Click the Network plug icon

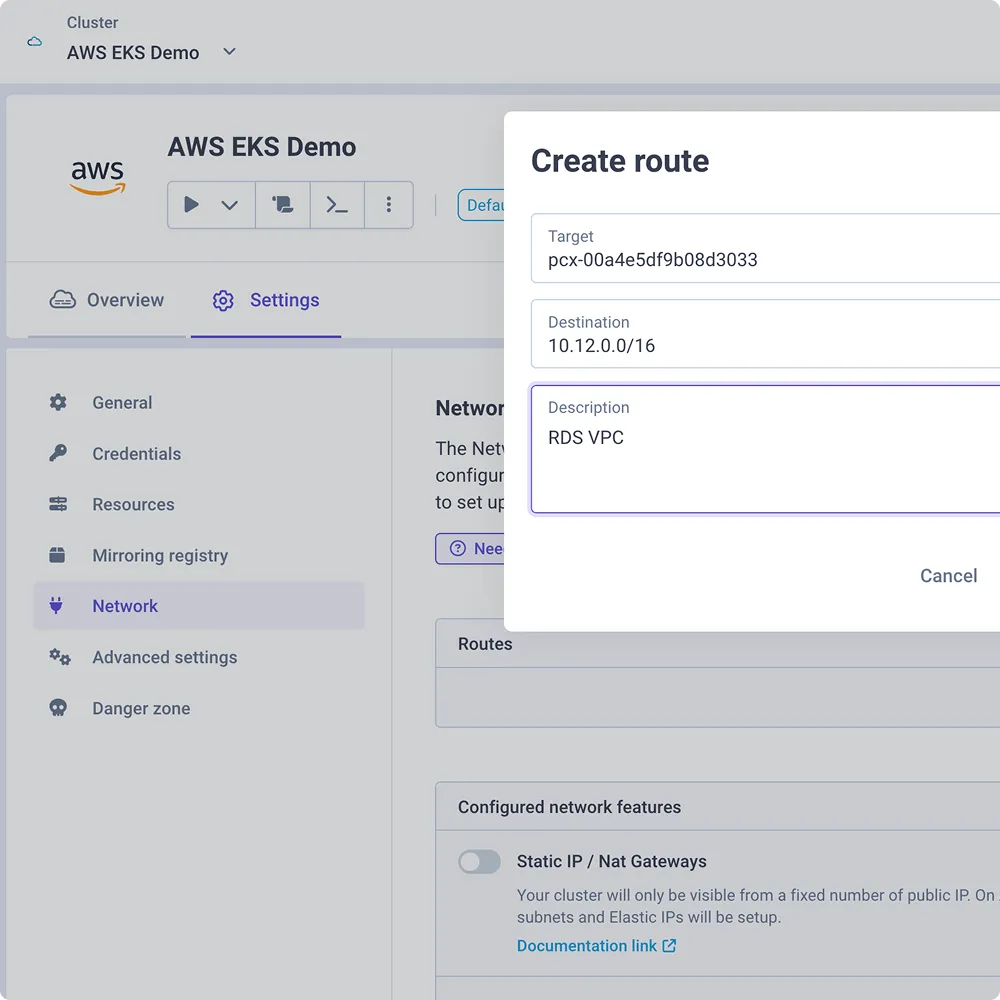tap(56, 605)
